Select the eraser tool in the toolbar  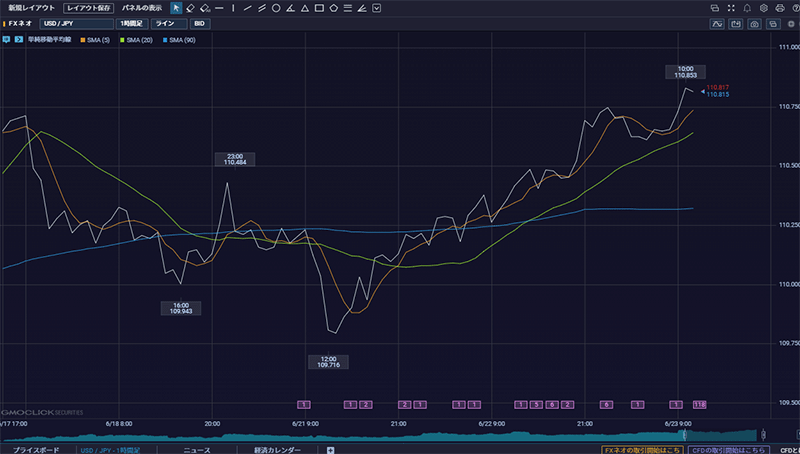tap(191, 7)
